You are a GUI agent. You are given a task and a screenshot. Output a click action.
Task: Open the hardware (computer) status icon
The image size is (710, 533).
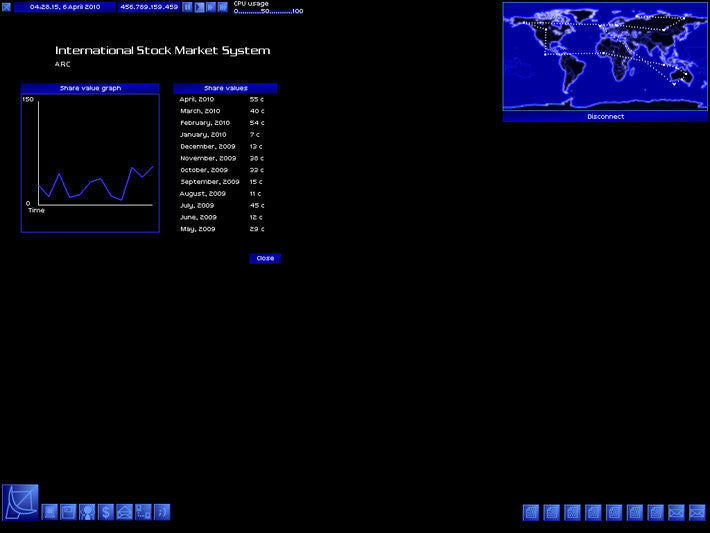tap(49, 512)
